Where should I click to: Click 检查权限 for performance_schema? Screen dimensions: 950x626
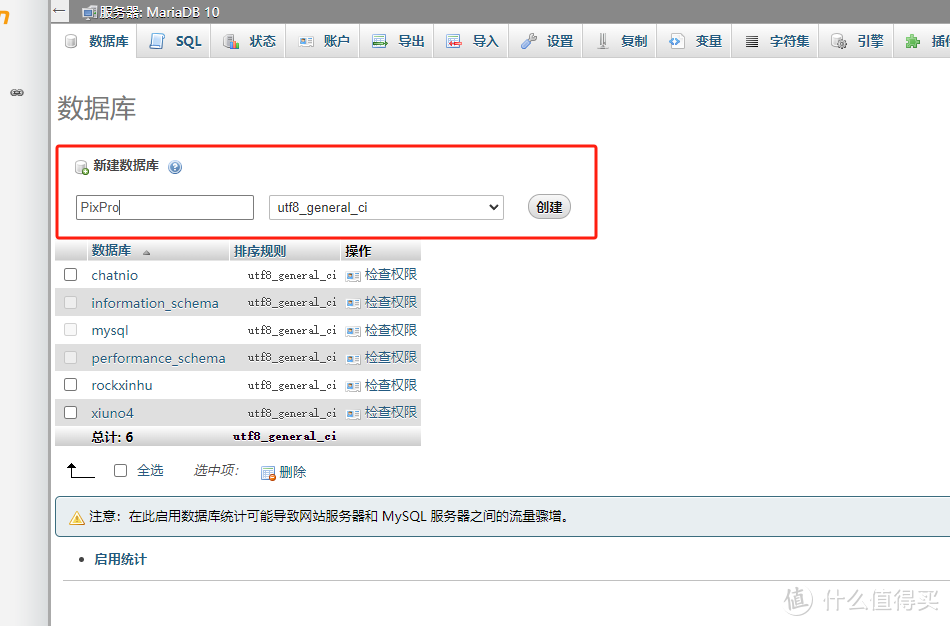tap(391, 357)
